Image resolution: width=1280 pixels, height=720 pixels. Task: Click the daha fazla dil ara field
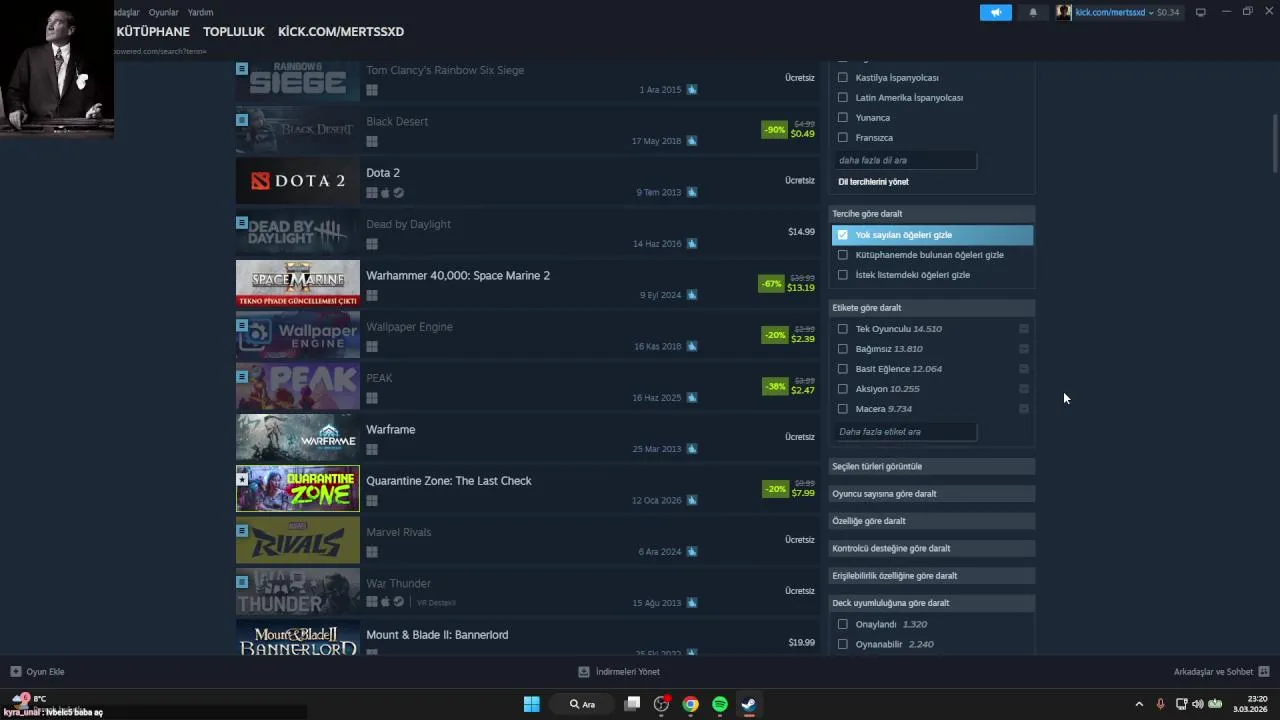[x=905, y=160]
